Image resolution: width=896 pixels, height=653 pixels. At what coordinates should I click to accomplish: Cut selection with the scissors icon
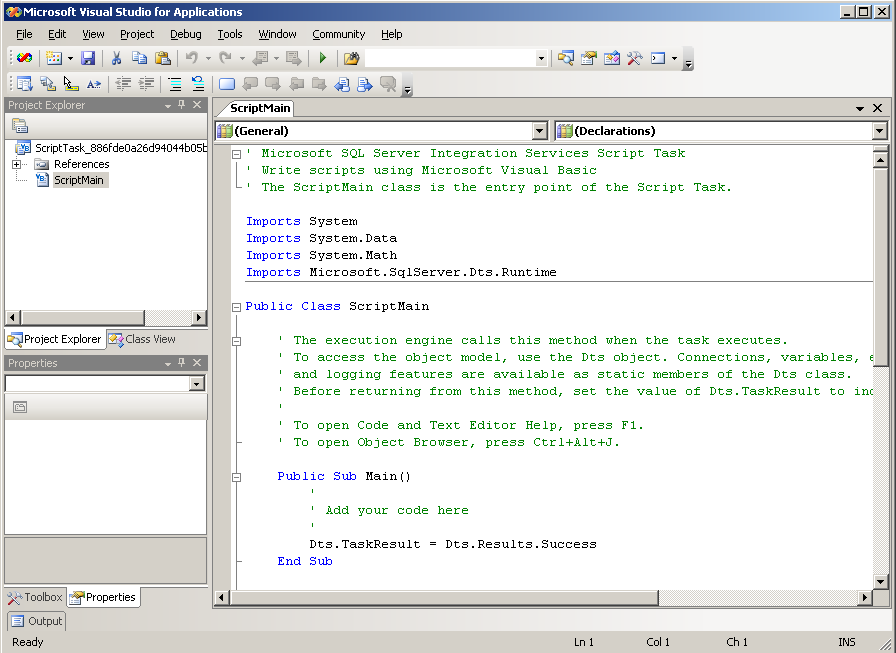coord(116,58)
